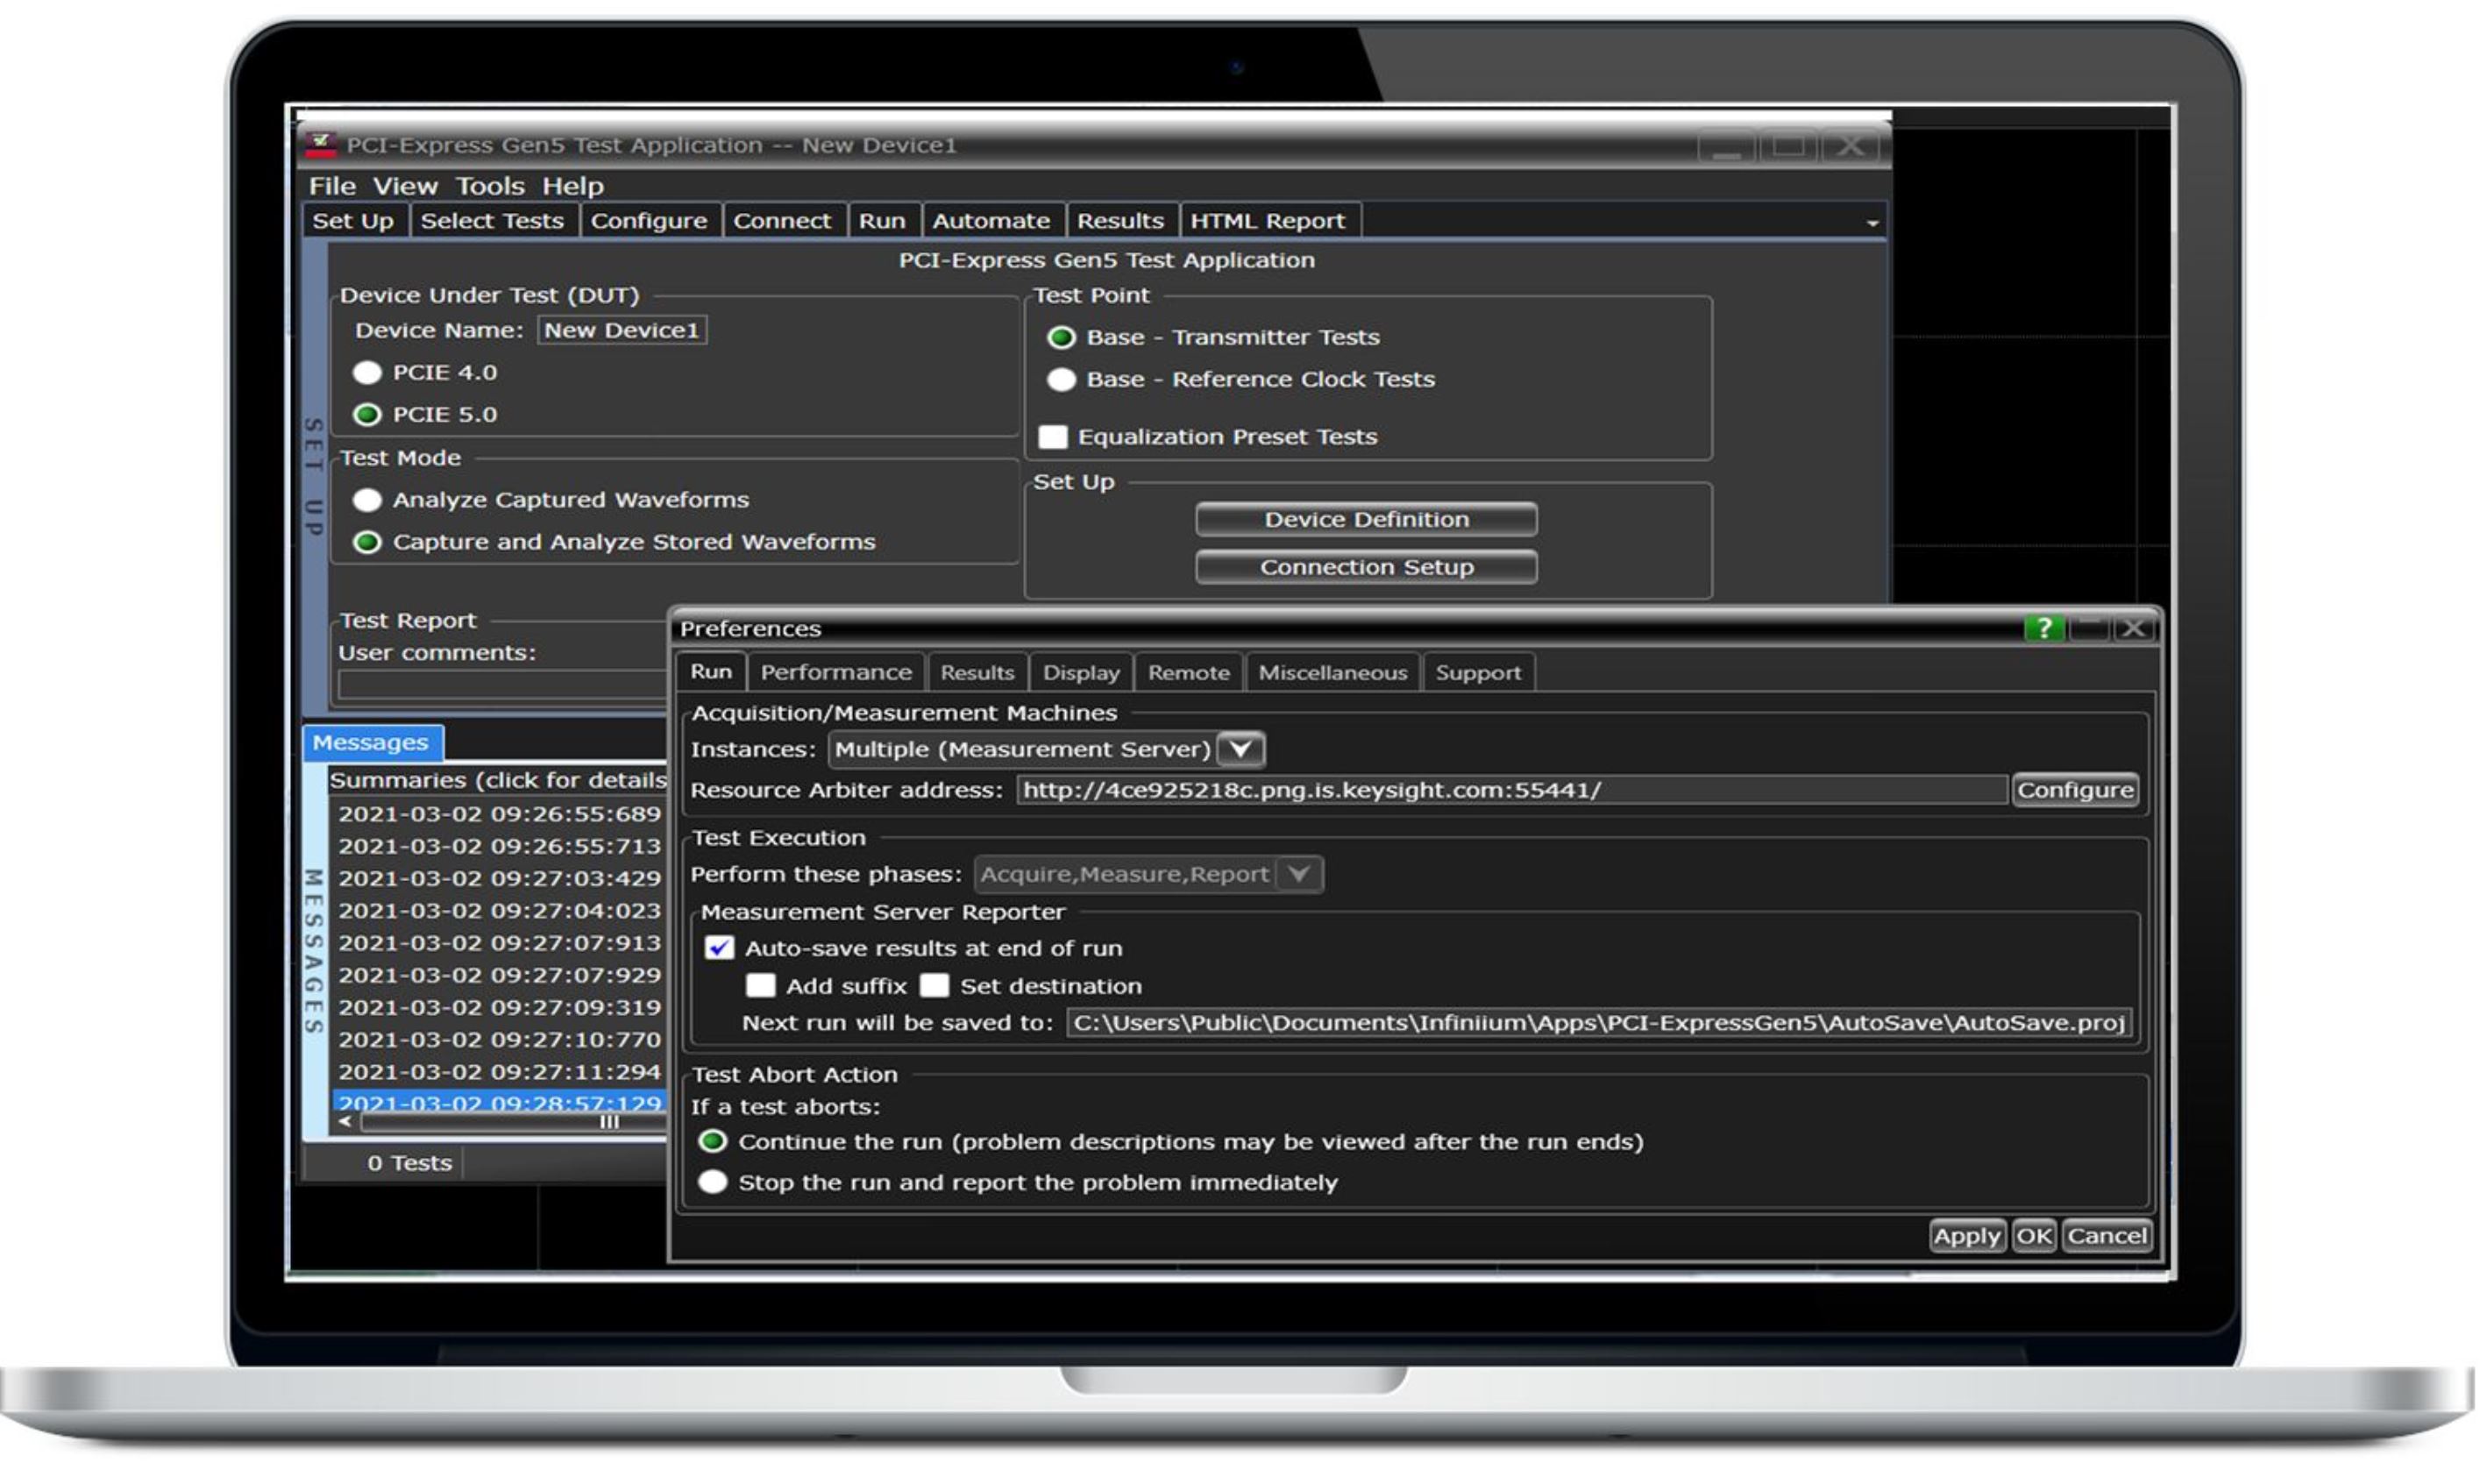The height and width of the screenshot is (1484, 2487).
Task: Minimize the PCI-Express Gen5 application window
Action: click(1727, 146)
